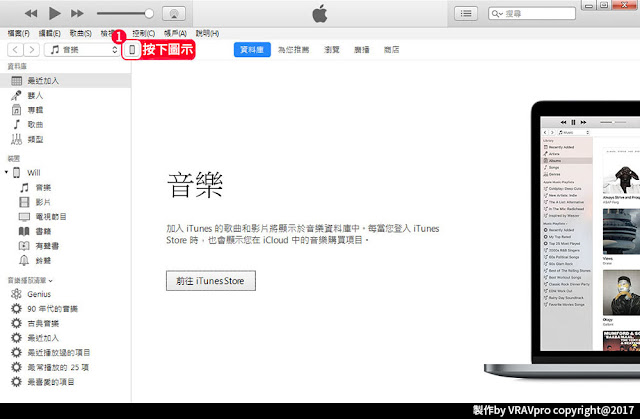640x419 pixels.
Task: Click the gear icon for 最近播放過的項目
Action: pyautogui.click(x=16, y=352)
